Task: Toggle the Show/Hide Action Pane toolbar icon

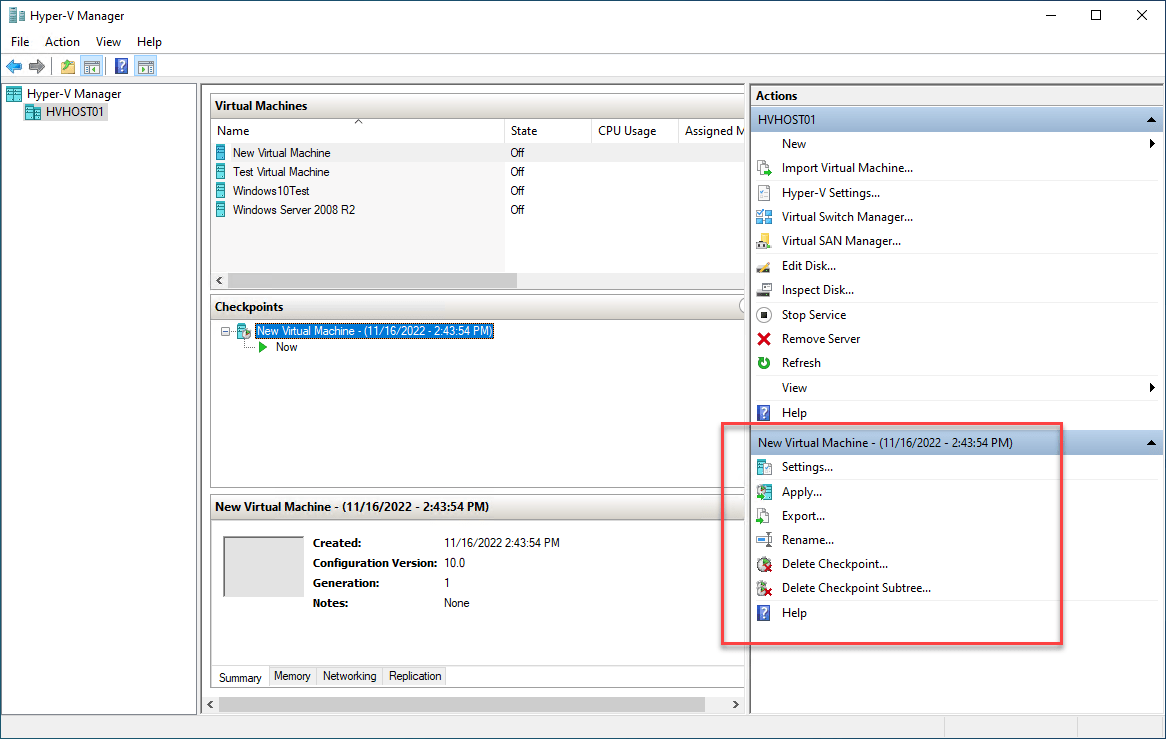Action: click(x=146, y=67)
